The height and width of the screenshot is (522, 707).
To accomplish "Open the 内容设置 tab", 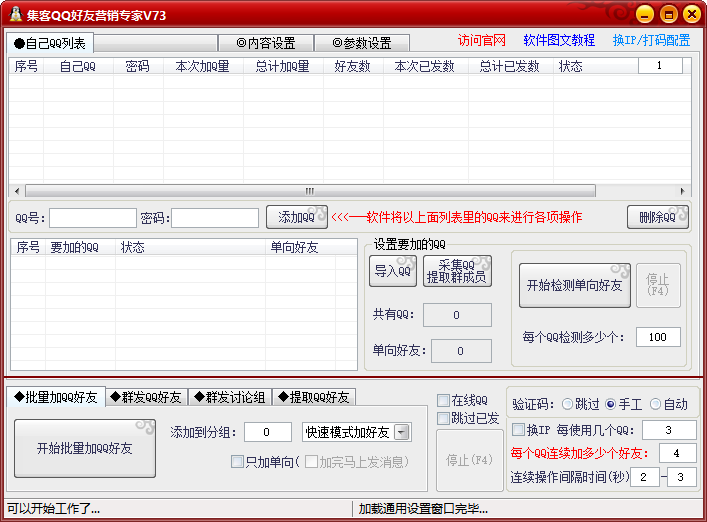I will (x=266, y=43).
